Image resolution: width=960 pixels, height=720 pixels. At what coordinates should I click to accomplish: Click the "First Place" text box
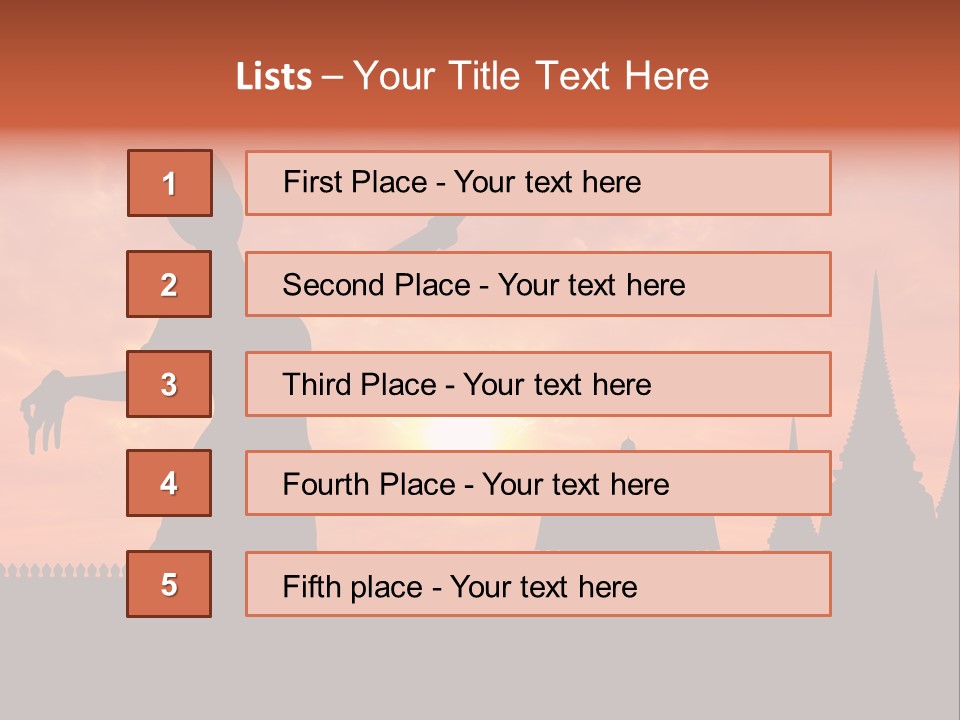point(538,183)
